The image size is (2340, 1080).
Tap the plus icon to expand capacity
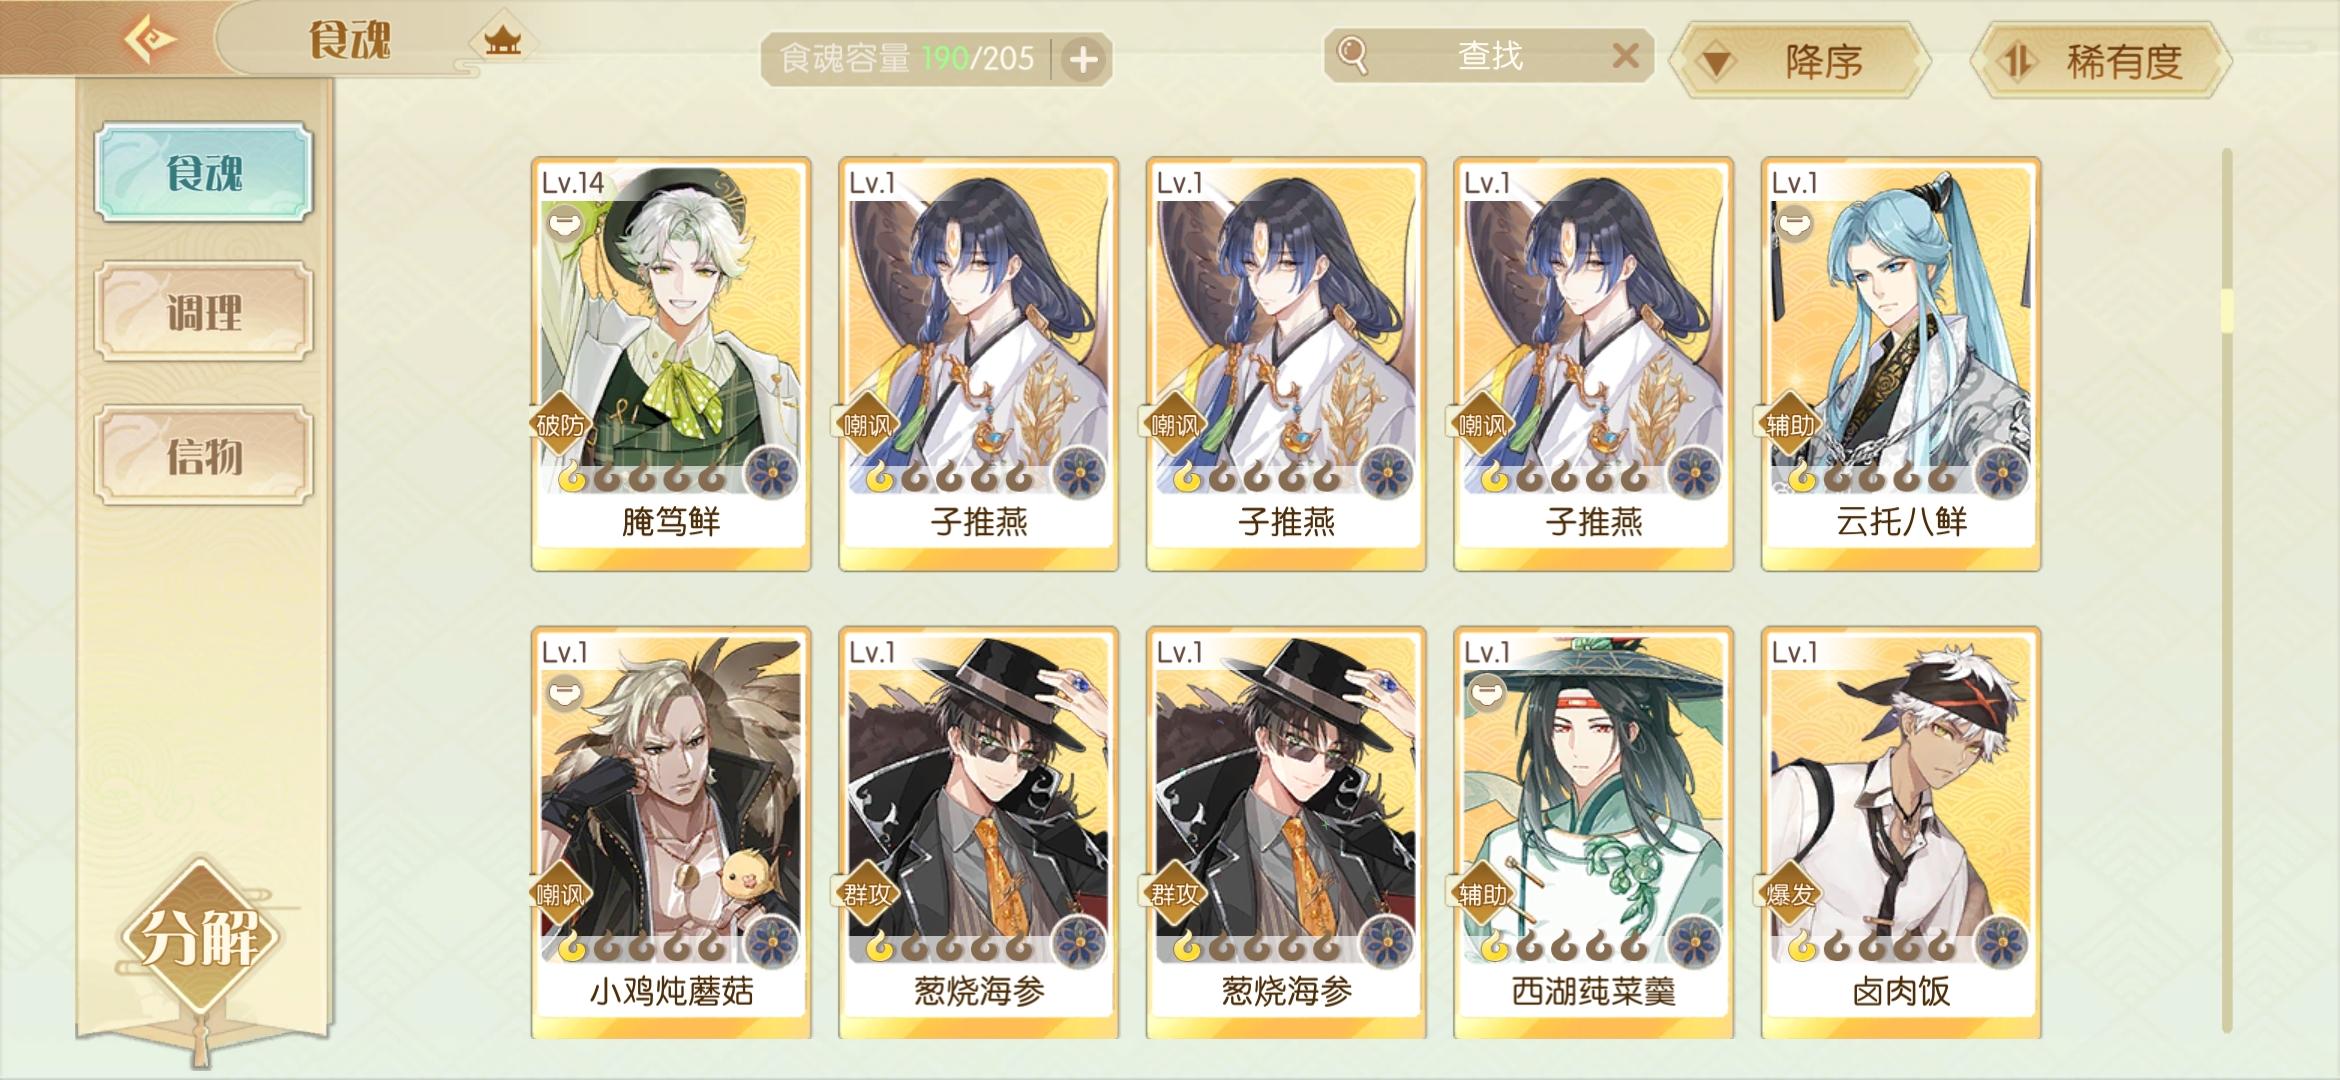click(x=1083, y=60)
